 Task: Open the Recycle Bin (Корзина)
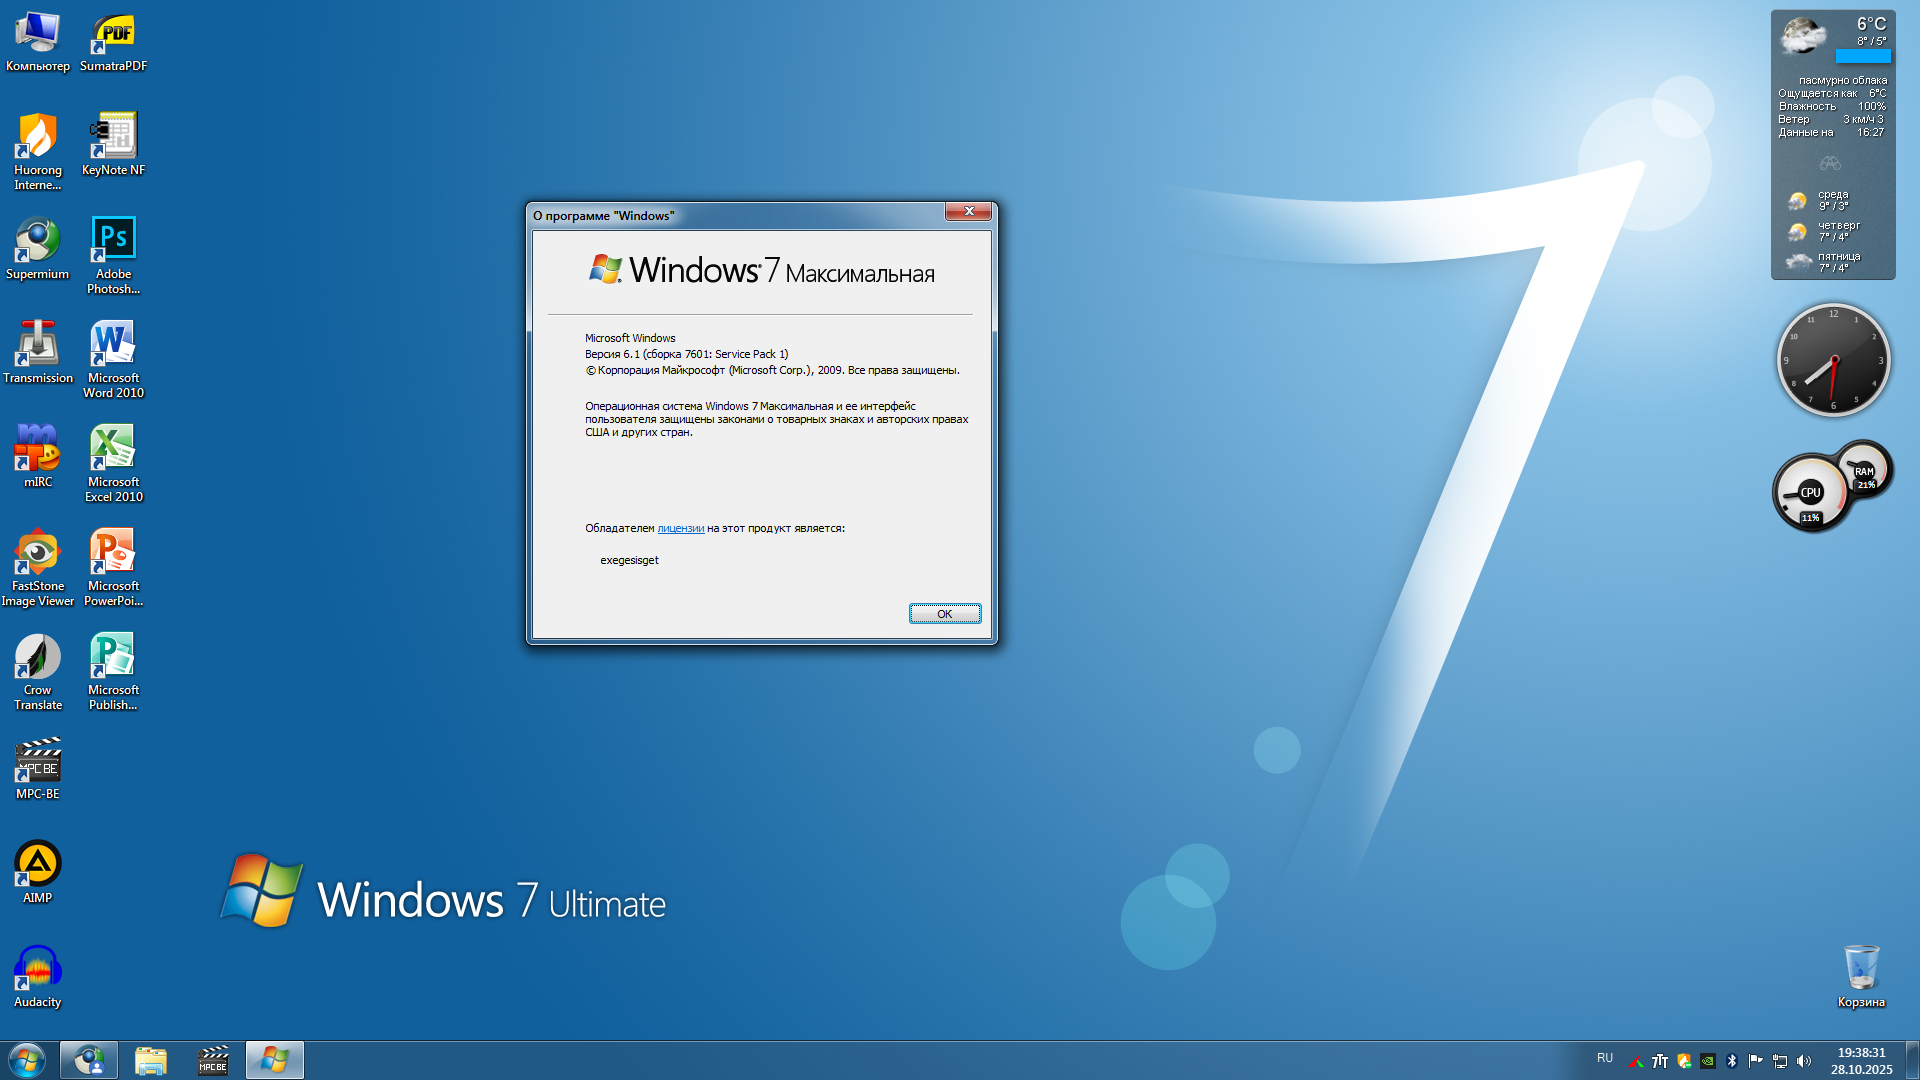pyautogui.click(x=1861, y=975)
